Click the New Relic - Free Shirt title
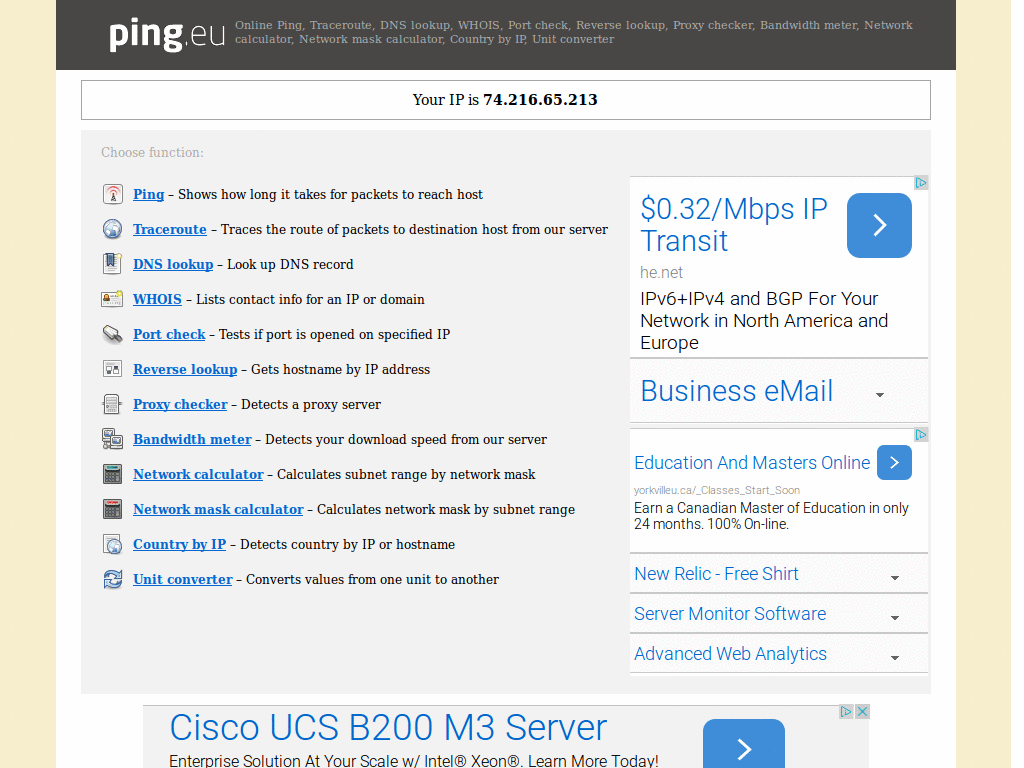 (x=716, y=574)
